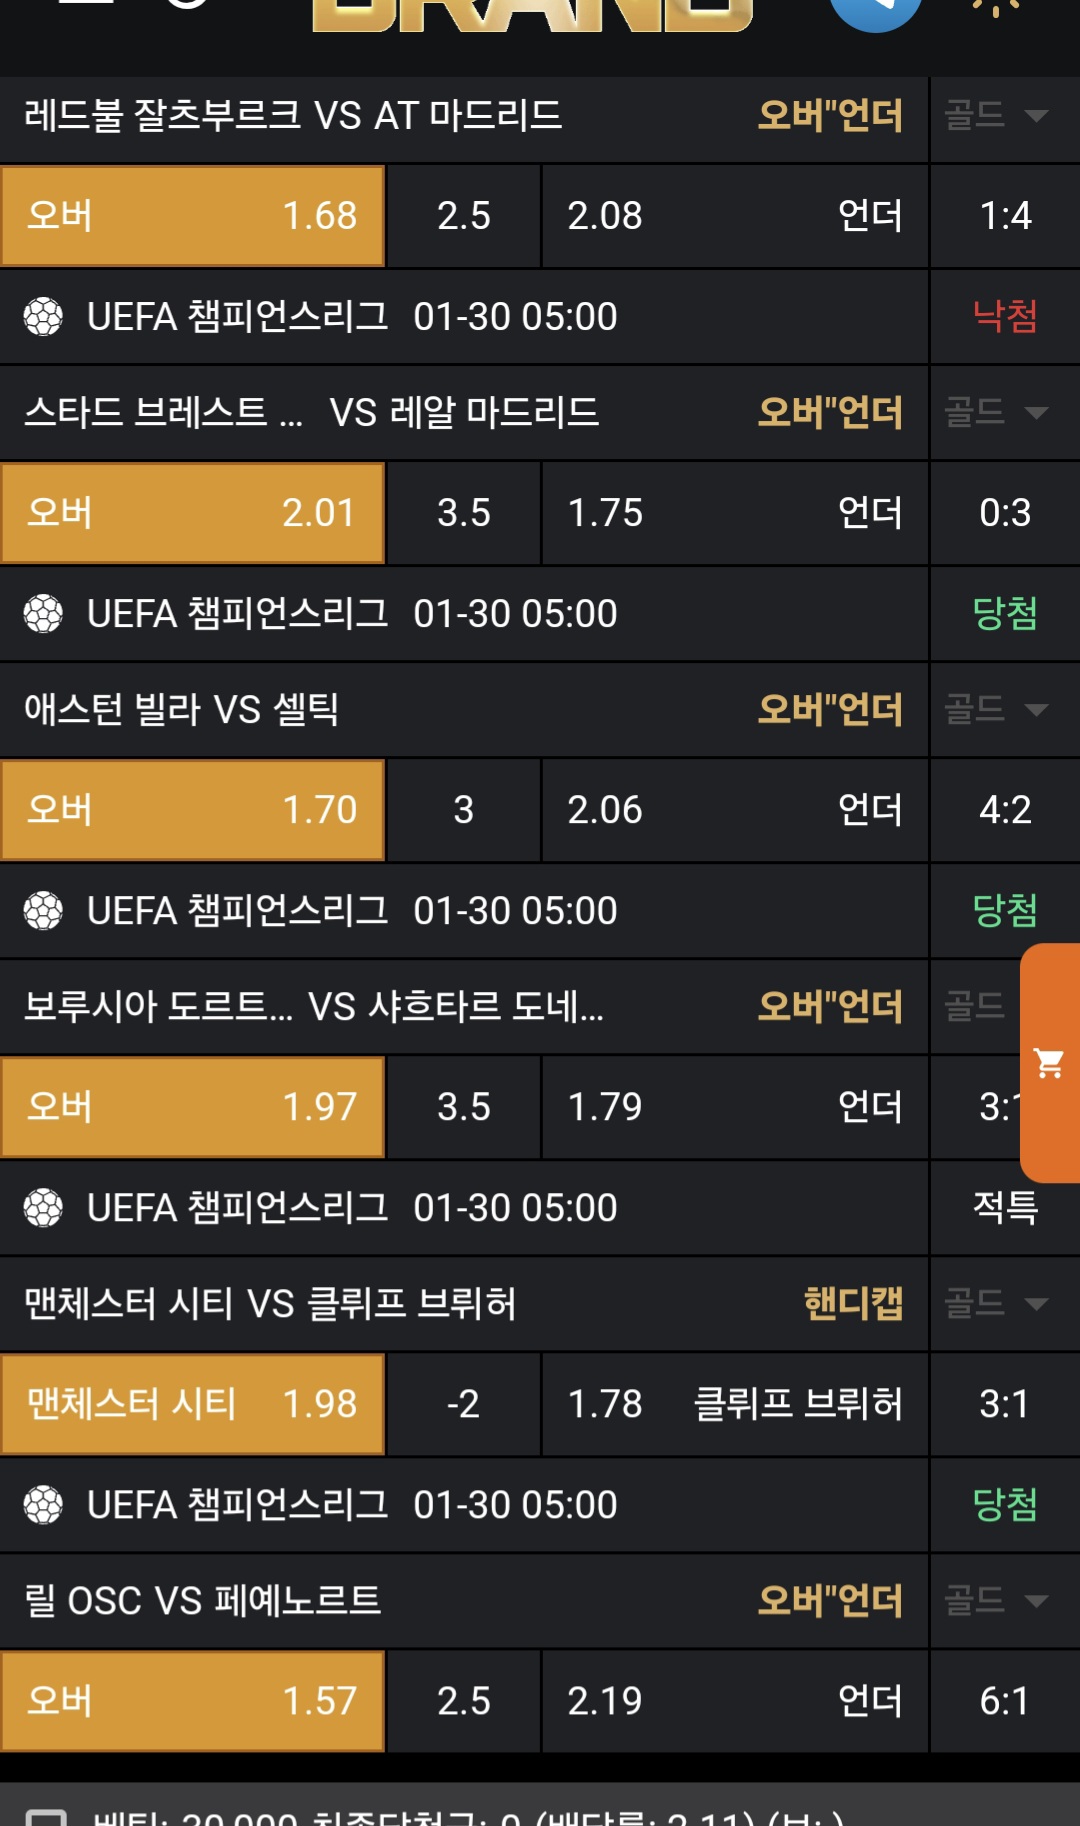
Task: Toggle the 오버 1.68 bet selection
Action: tap(193, 216)
